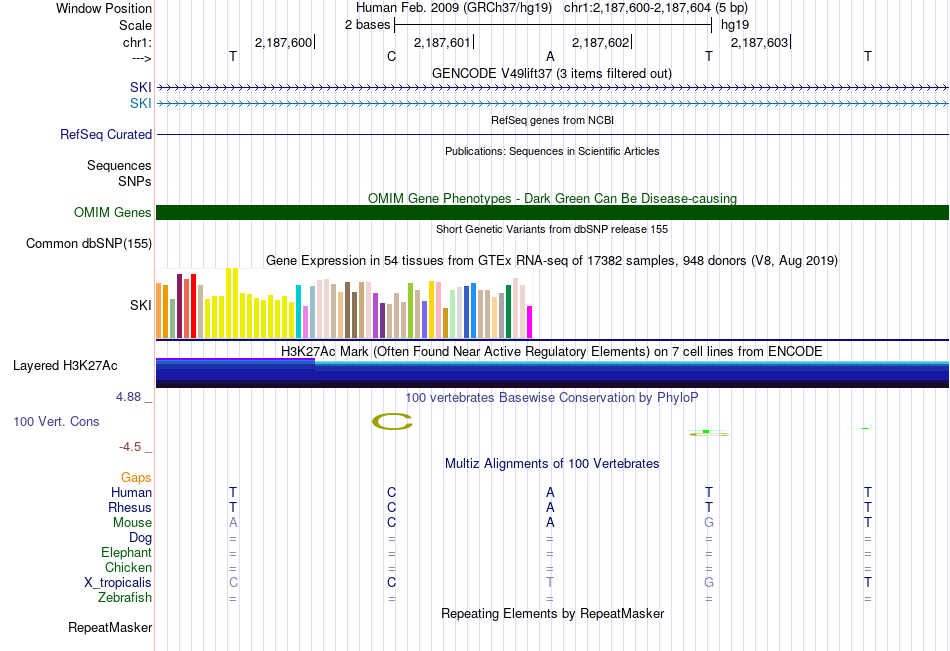The image size is (950, 651).
Task: Click the dark green OMIM Genes bar
Action: [x=552, y=212]
